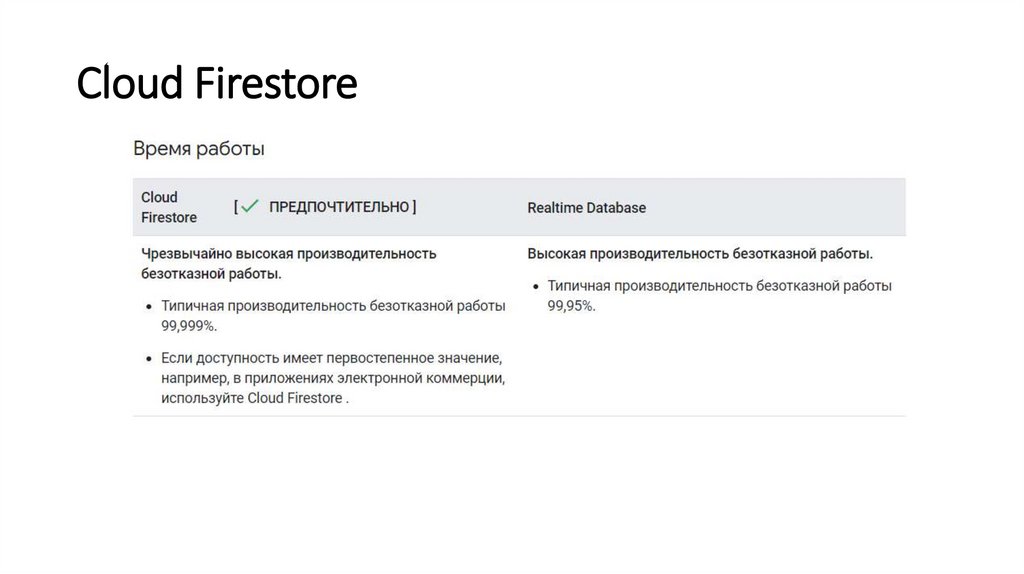Select the "Время работы" heading
Viewport: 1024px width, 574px height.
click(199, 149)
